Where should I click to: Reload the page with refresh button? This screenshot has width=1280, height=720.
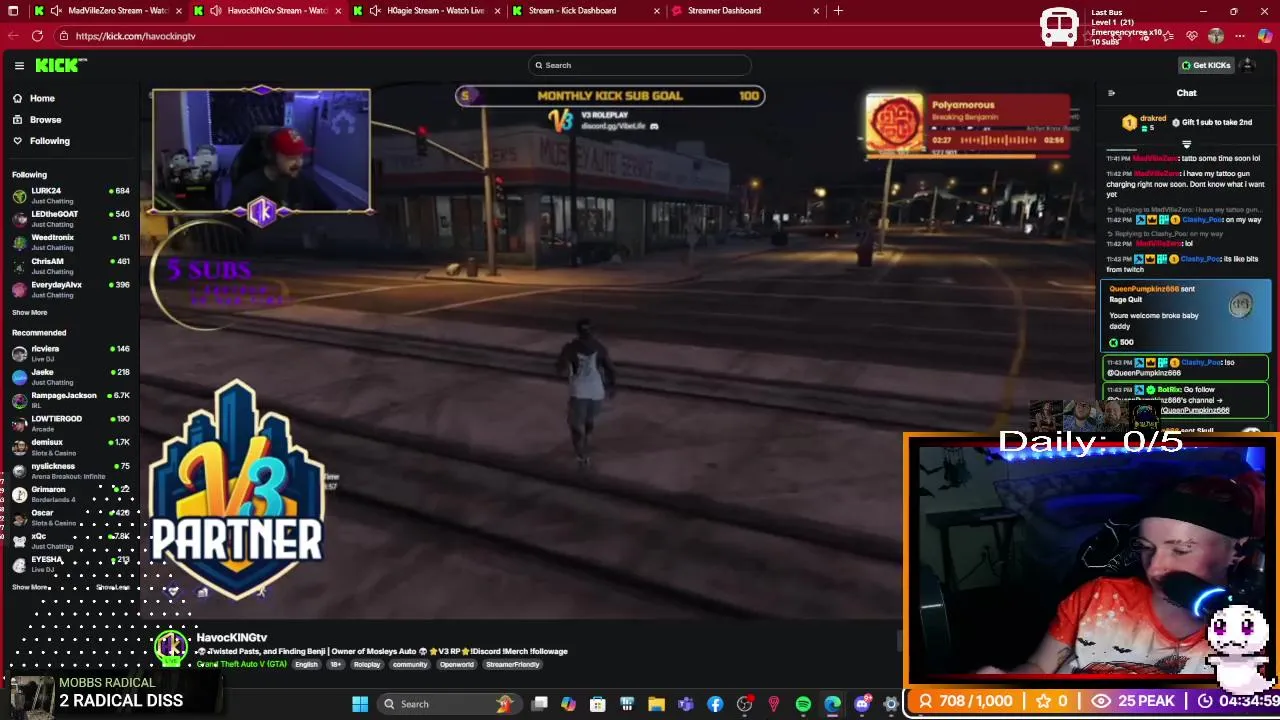(x=37, y=36)
